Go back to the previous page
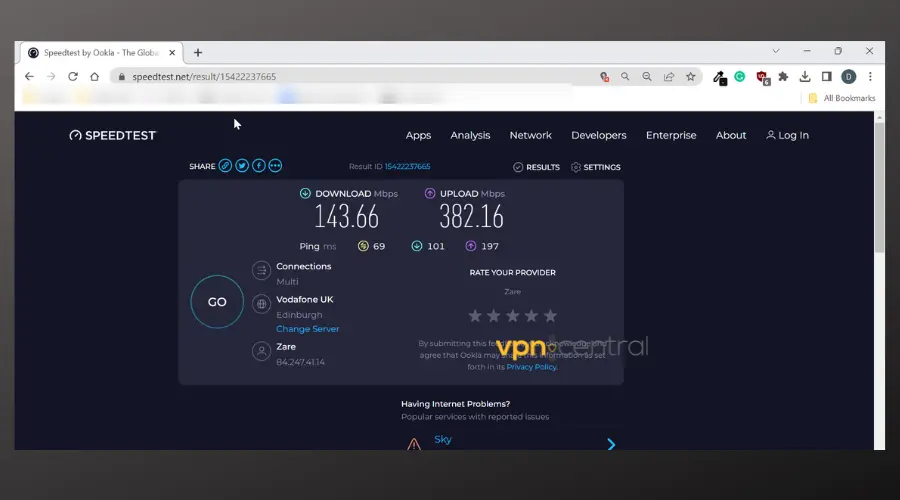The width and height of the screenshot is (900, 500). [29, 76]
